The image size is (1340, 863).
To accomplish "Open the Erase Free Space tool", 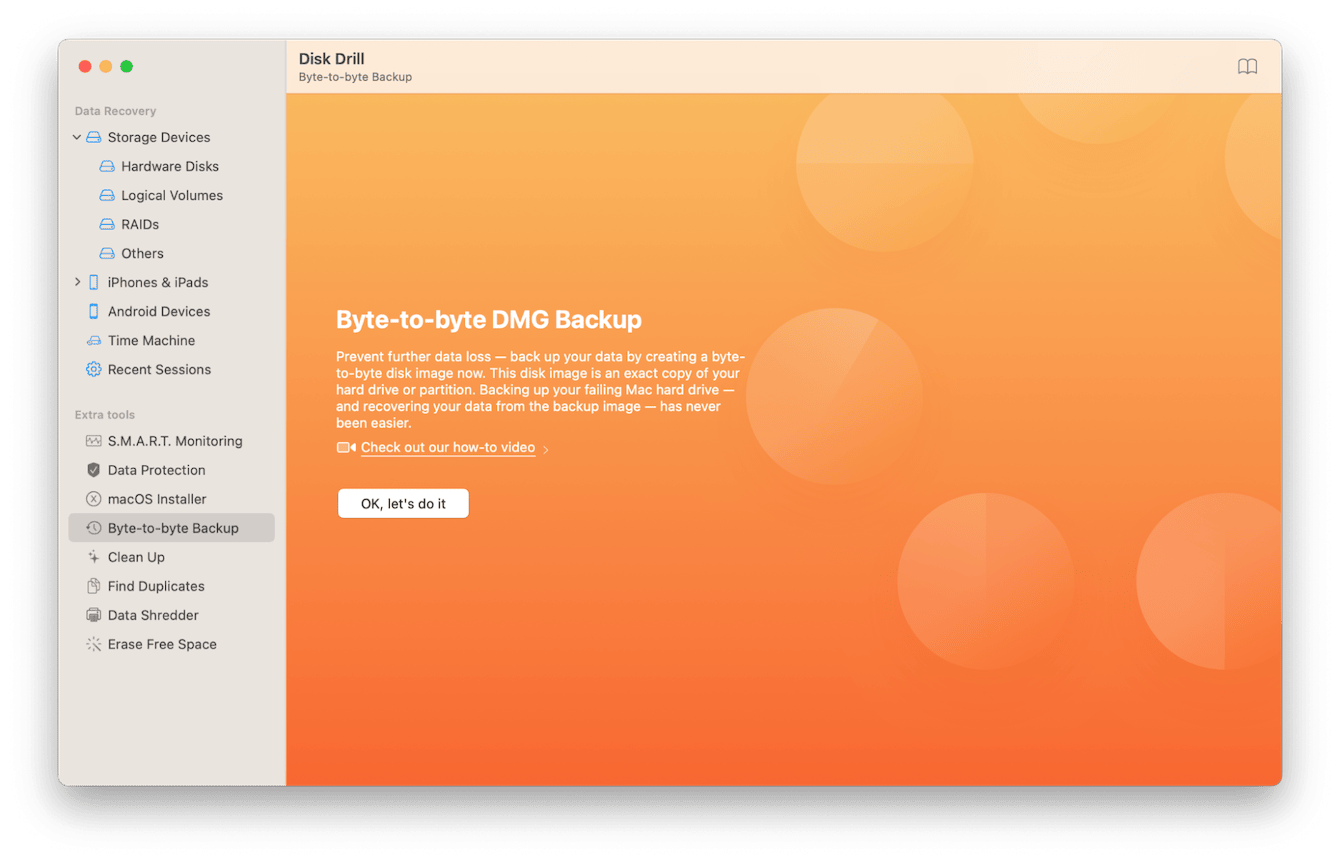I will tap(162, 644).
